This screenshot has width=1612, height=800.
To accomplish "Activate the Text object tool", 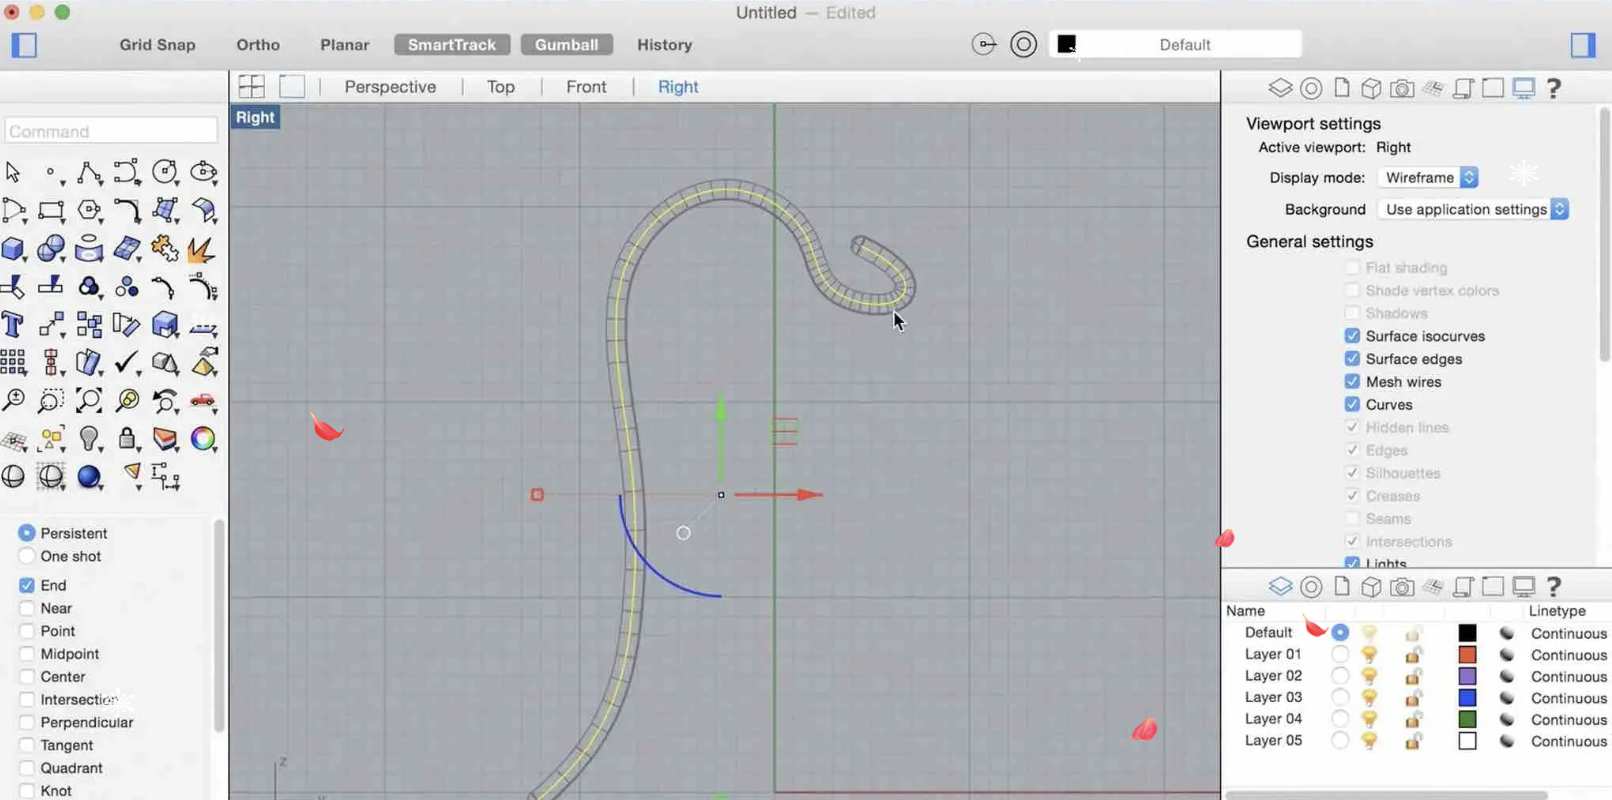I will [x=13, y=325].
